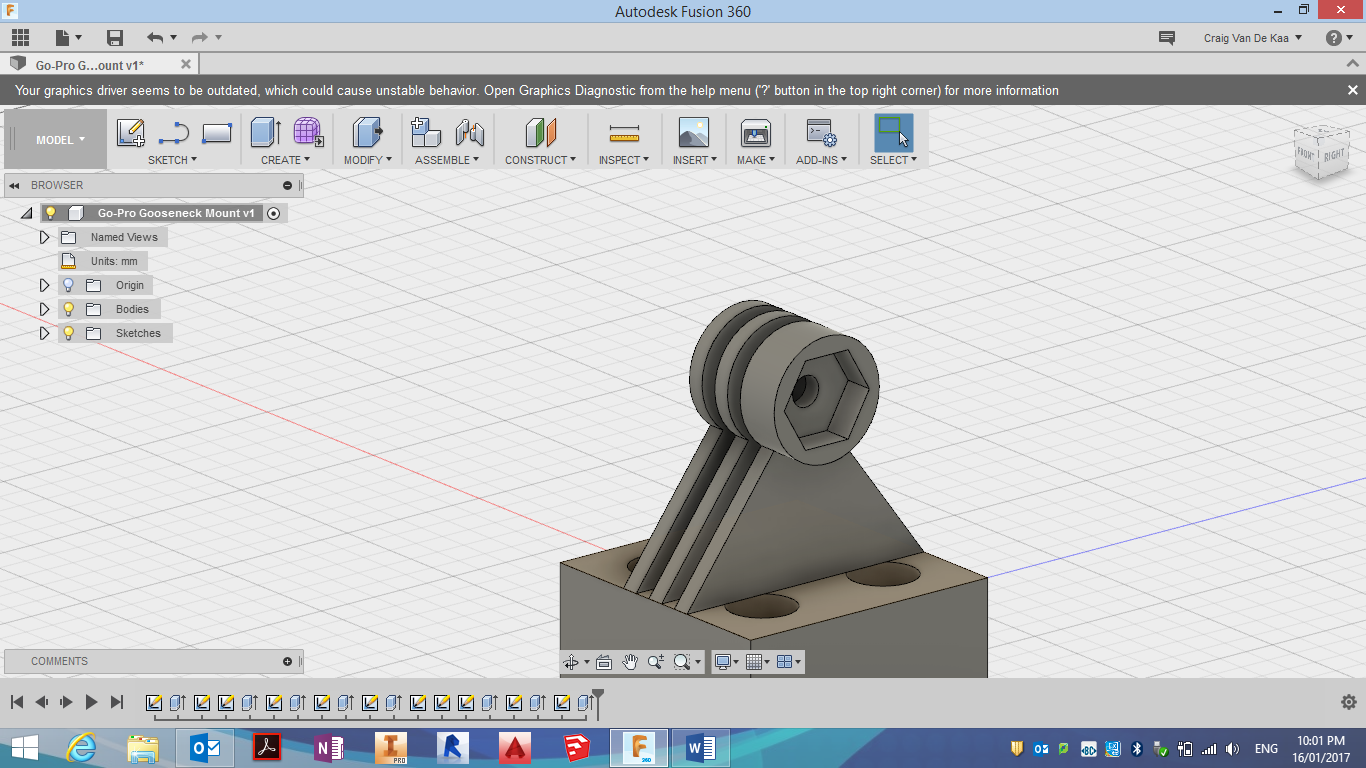
Task: Click the activate component radio button
Action: click(x=273, y=213)
